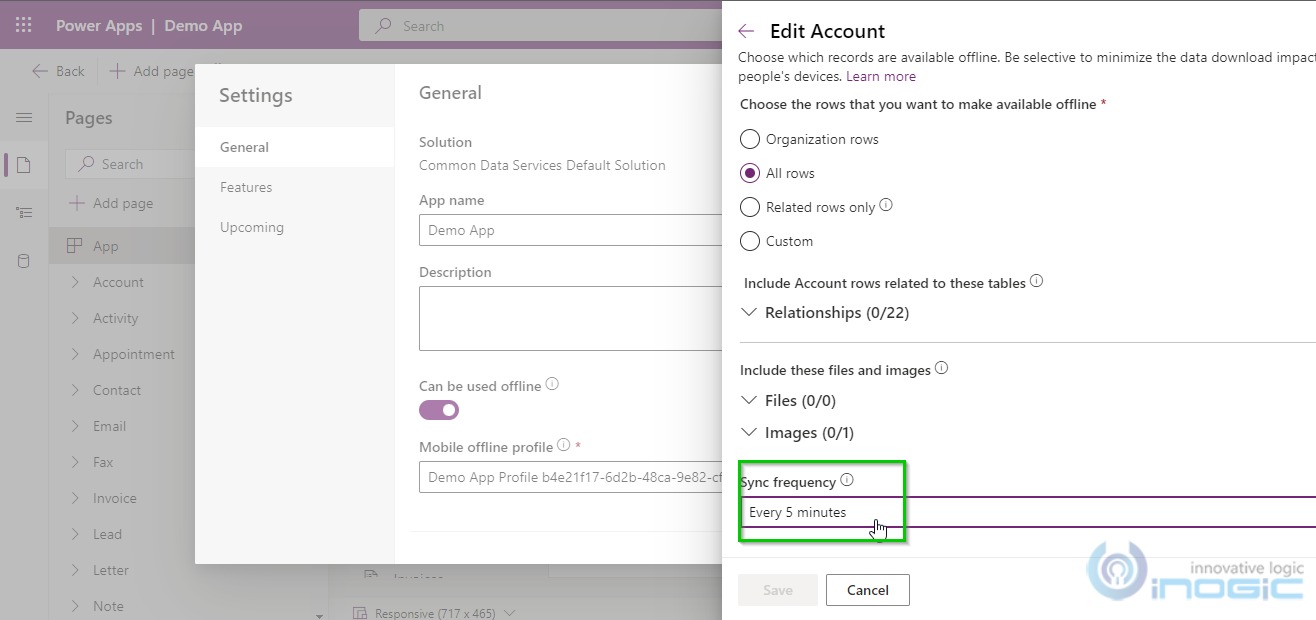This screenshot has width=1316, height=620.
Task: Expand the Files (0/0) section
Action: tap(749, 400)
